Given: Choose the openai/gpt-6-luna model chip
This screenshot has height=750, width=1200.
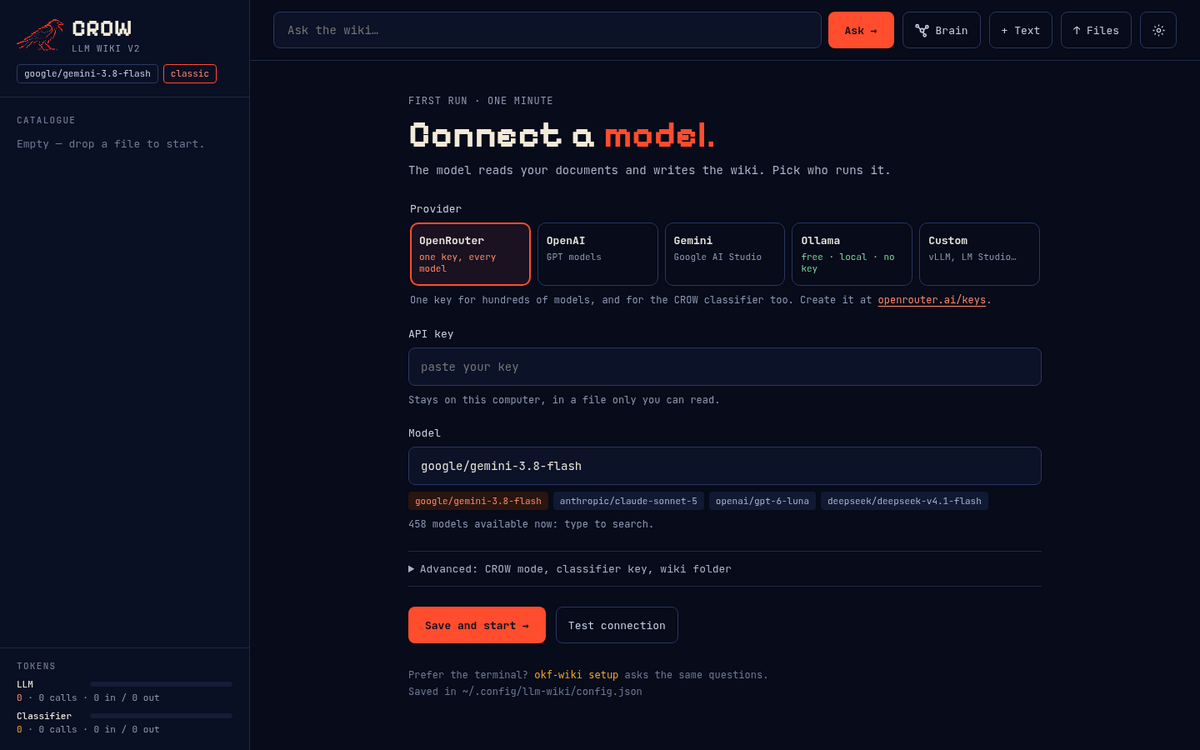Looking at the screenshot, I should [x=763, y=501].
